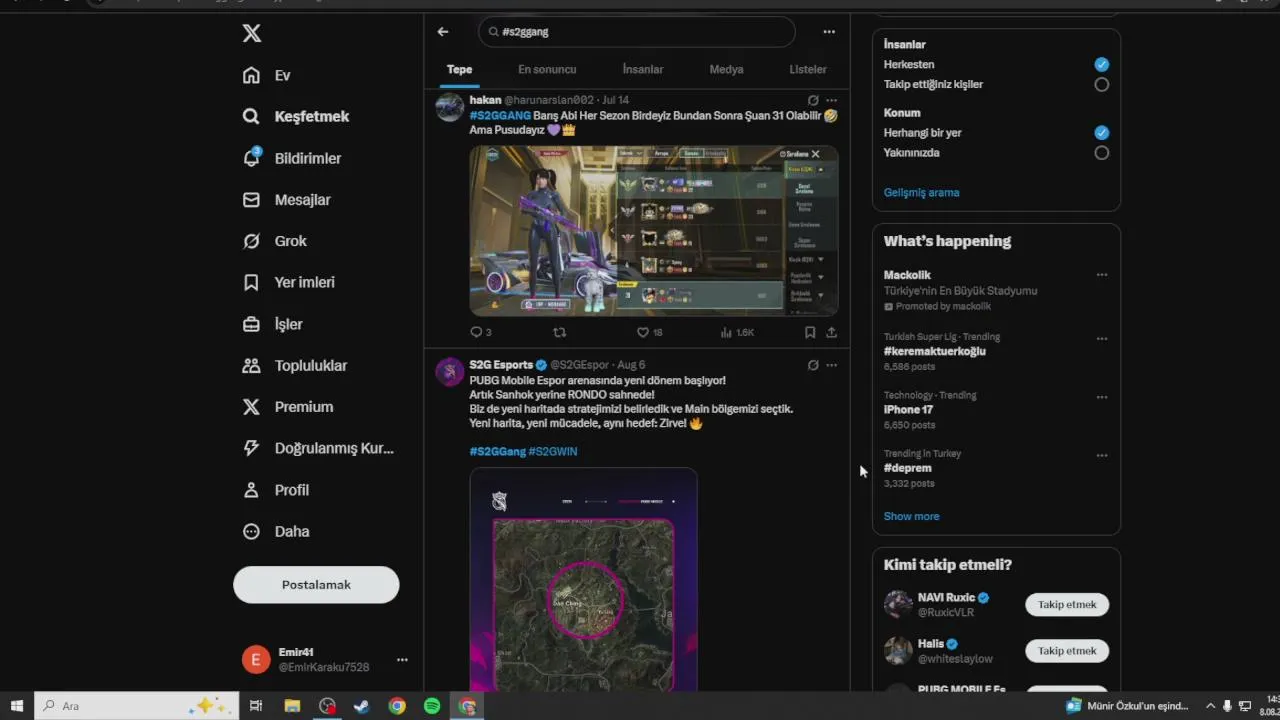This screenshot has width=1280, height=720.
Task: Open the Daha (more) menu
Action: pos(276,532)
